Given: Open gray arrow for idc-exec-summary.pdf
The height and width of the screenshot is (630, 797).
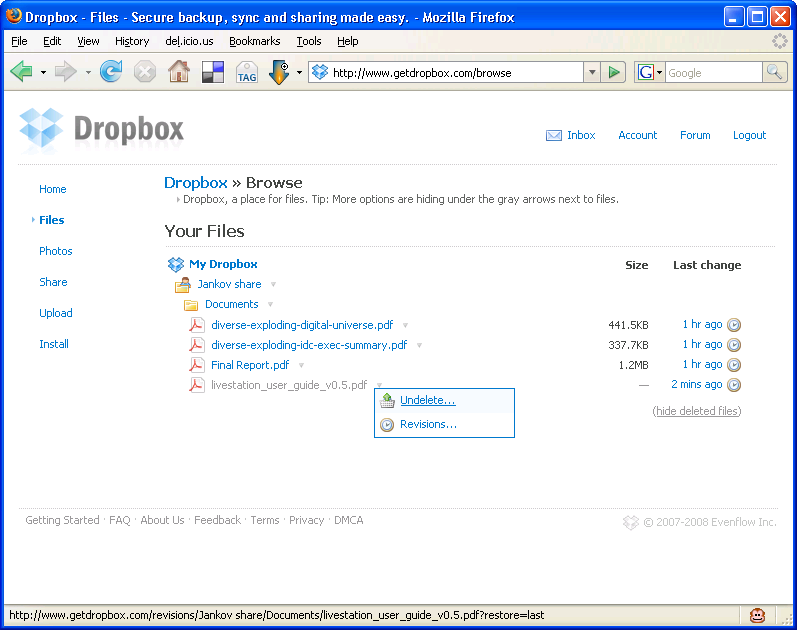Looking at the screenshot, I should [419, 345].
